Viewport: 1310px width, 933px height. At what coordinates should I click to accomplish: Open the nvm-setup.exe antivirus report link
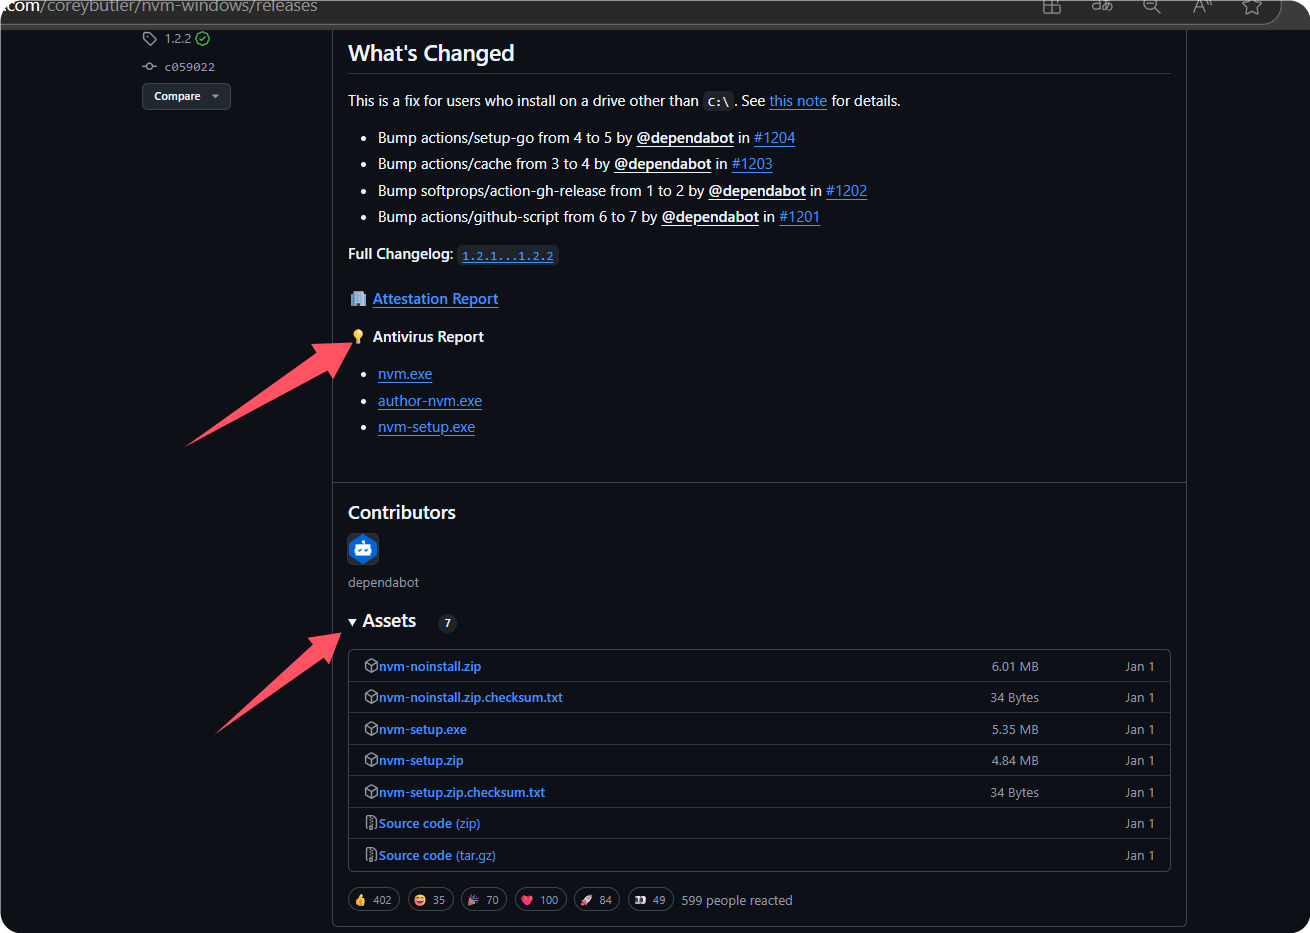426,427
